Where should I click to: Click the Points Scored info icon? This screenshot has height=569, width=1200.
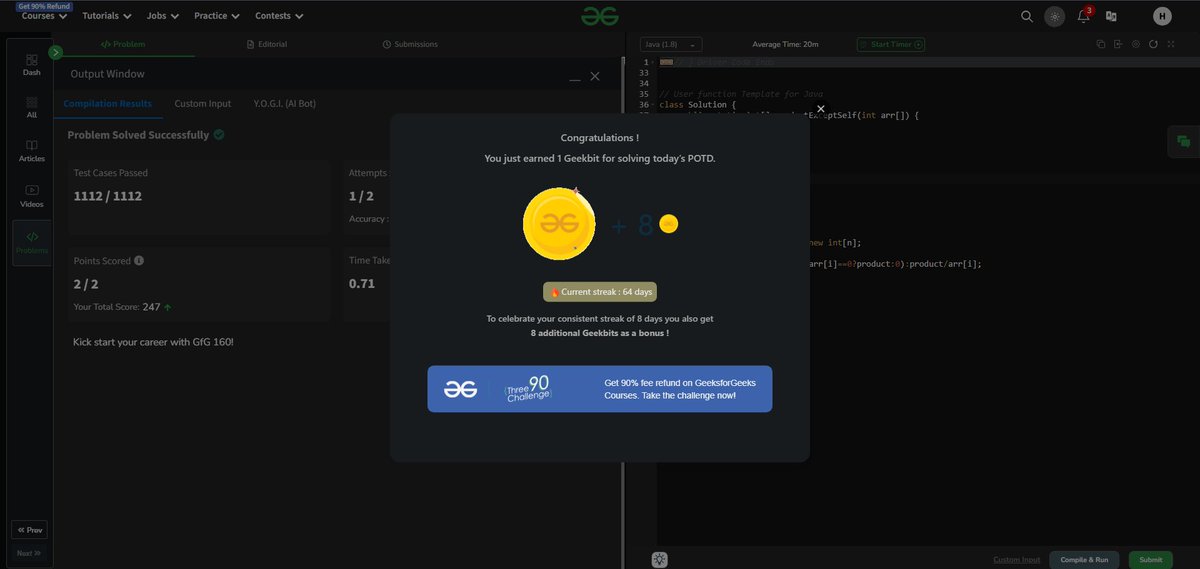click(139, 260)
